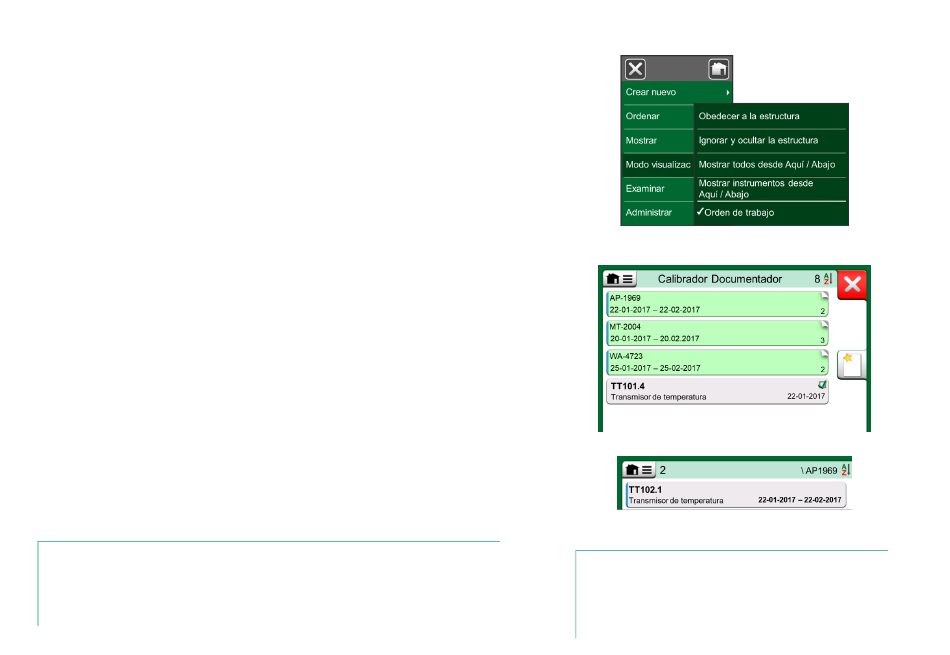Choose Obedecer a la estructura
Image resolution: width=950 pixels, height=655 pixels.
click(771, 116)
